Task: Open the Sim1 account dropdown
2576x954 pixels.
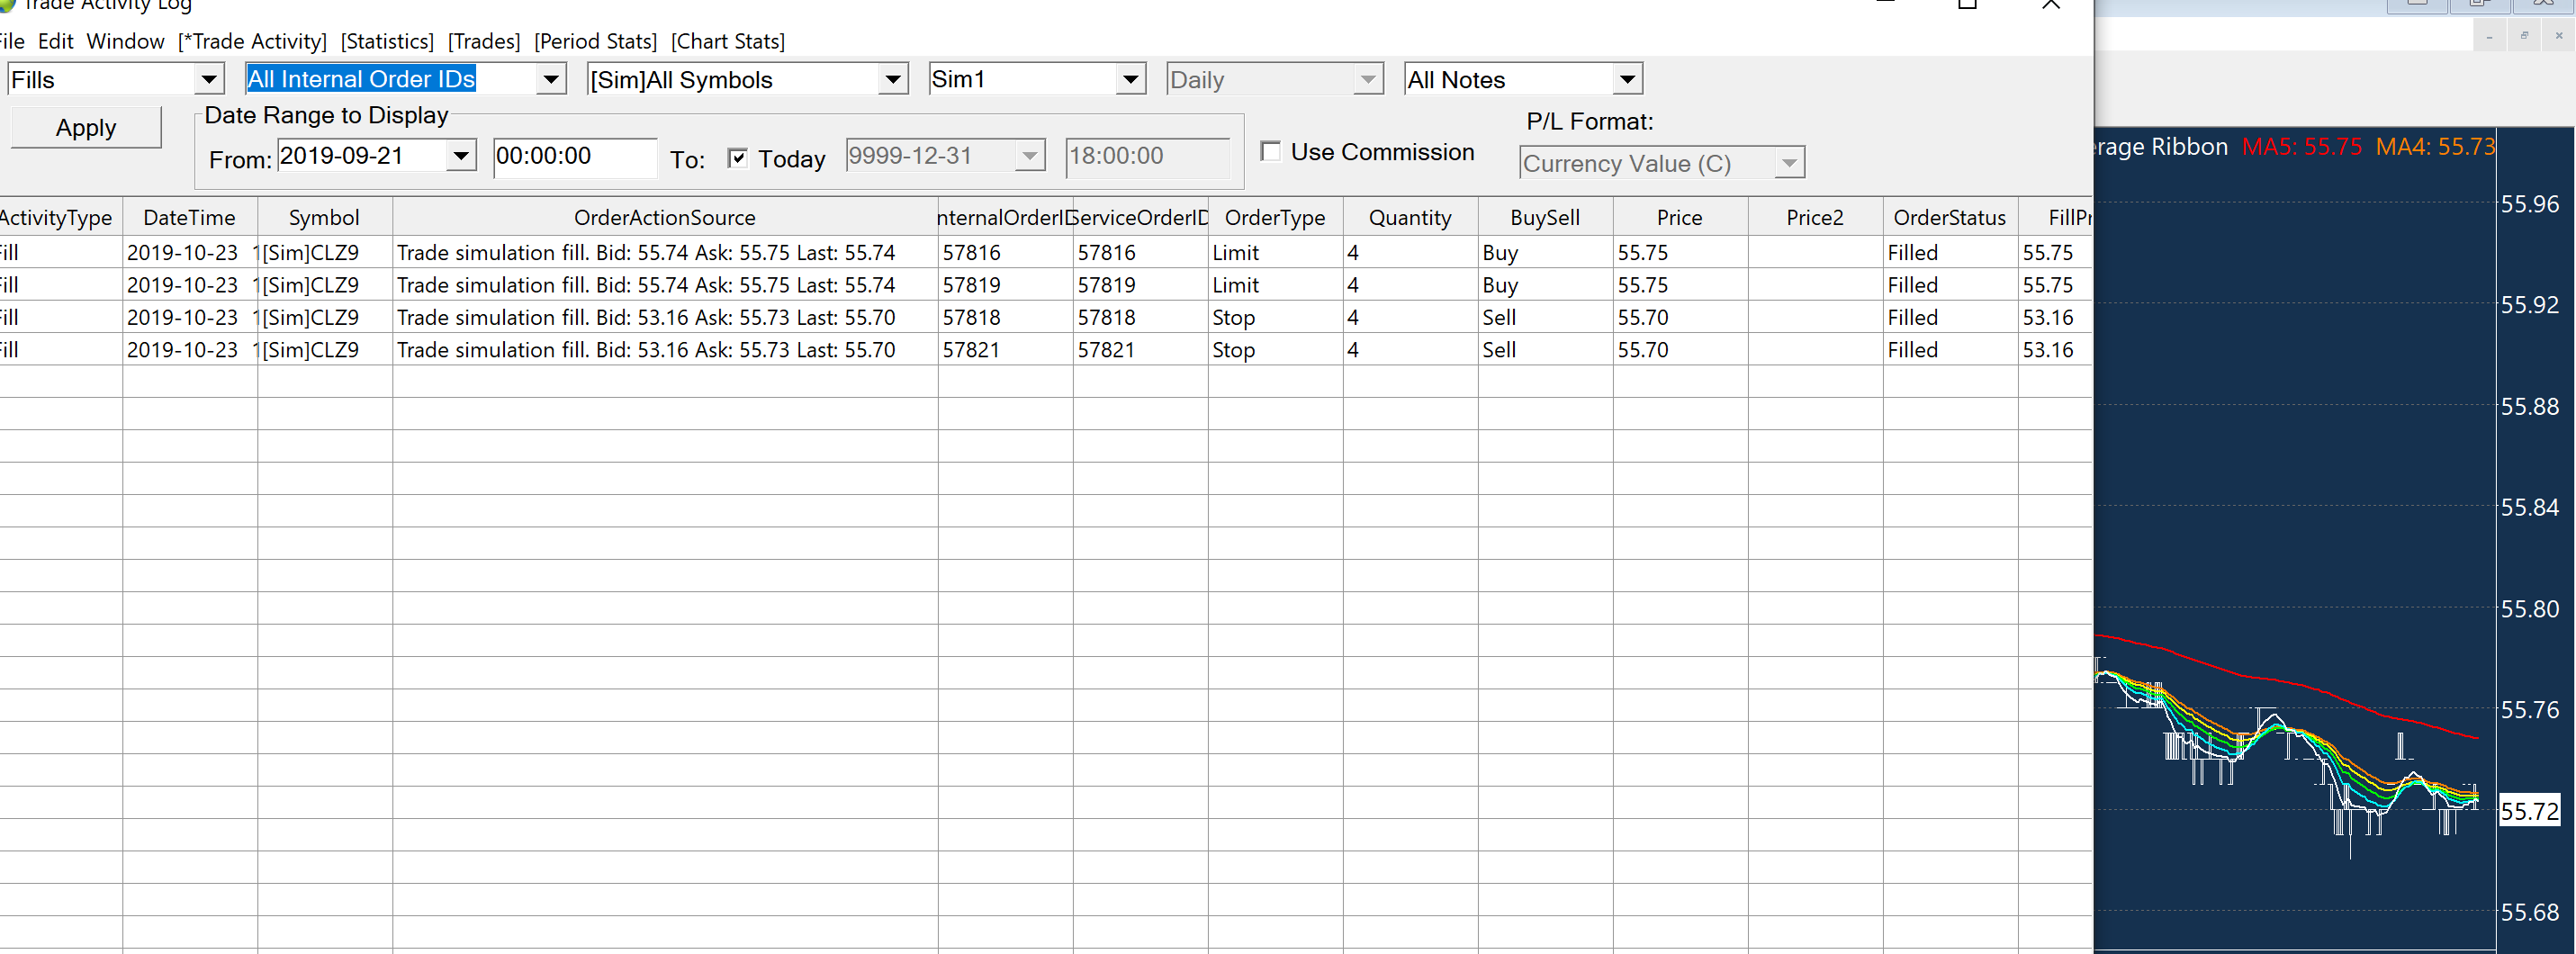Action: (1130, 79)
